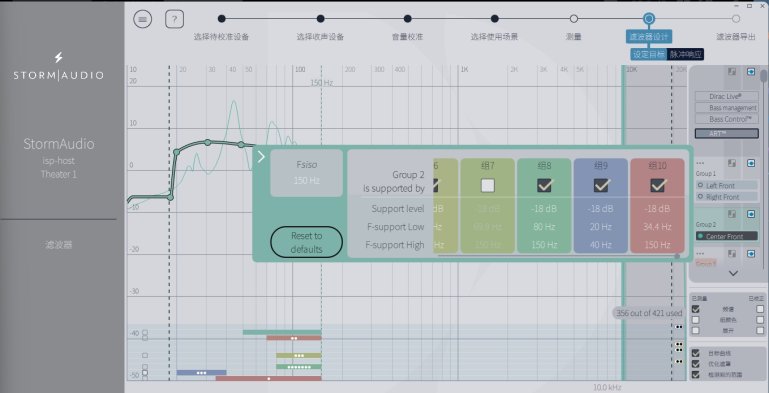Click the teal support range bar
The width and height of the screenshot is (769, 393).
tap(282, 332)
